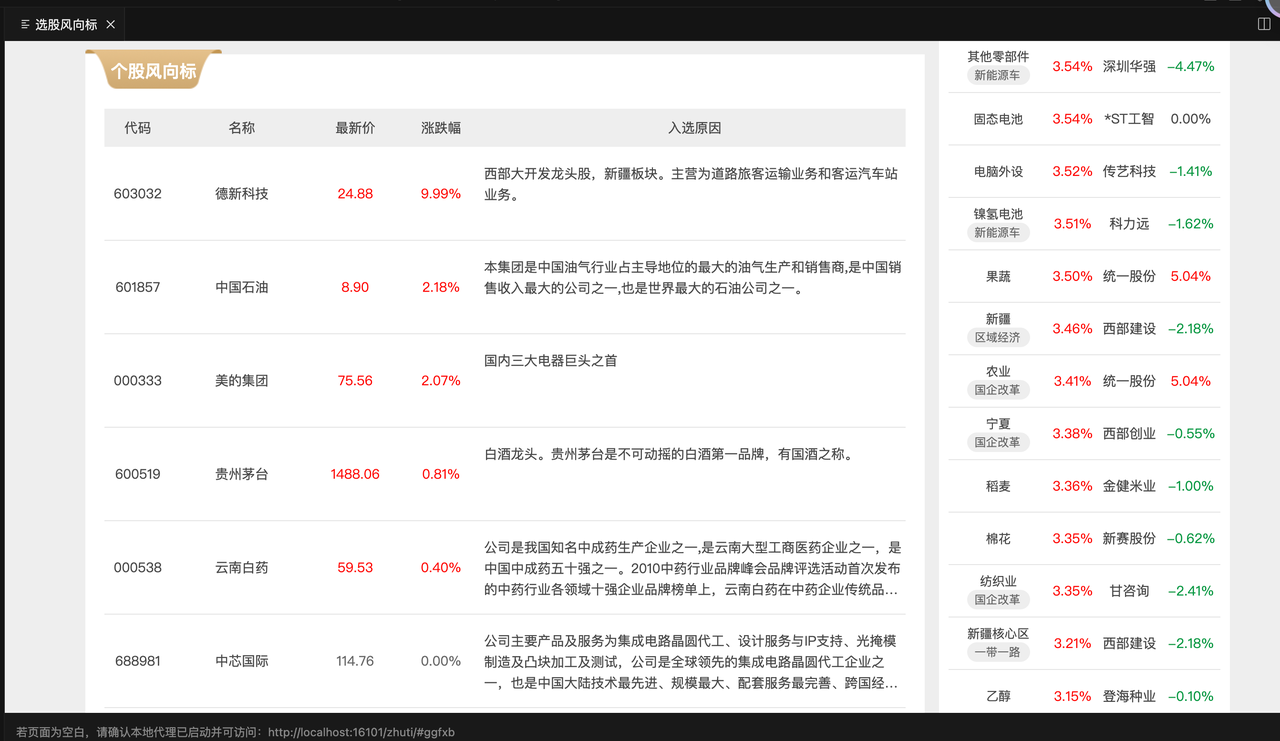Click the 最新价 column header
This screenshot has width=1280, height=741.
355,128
